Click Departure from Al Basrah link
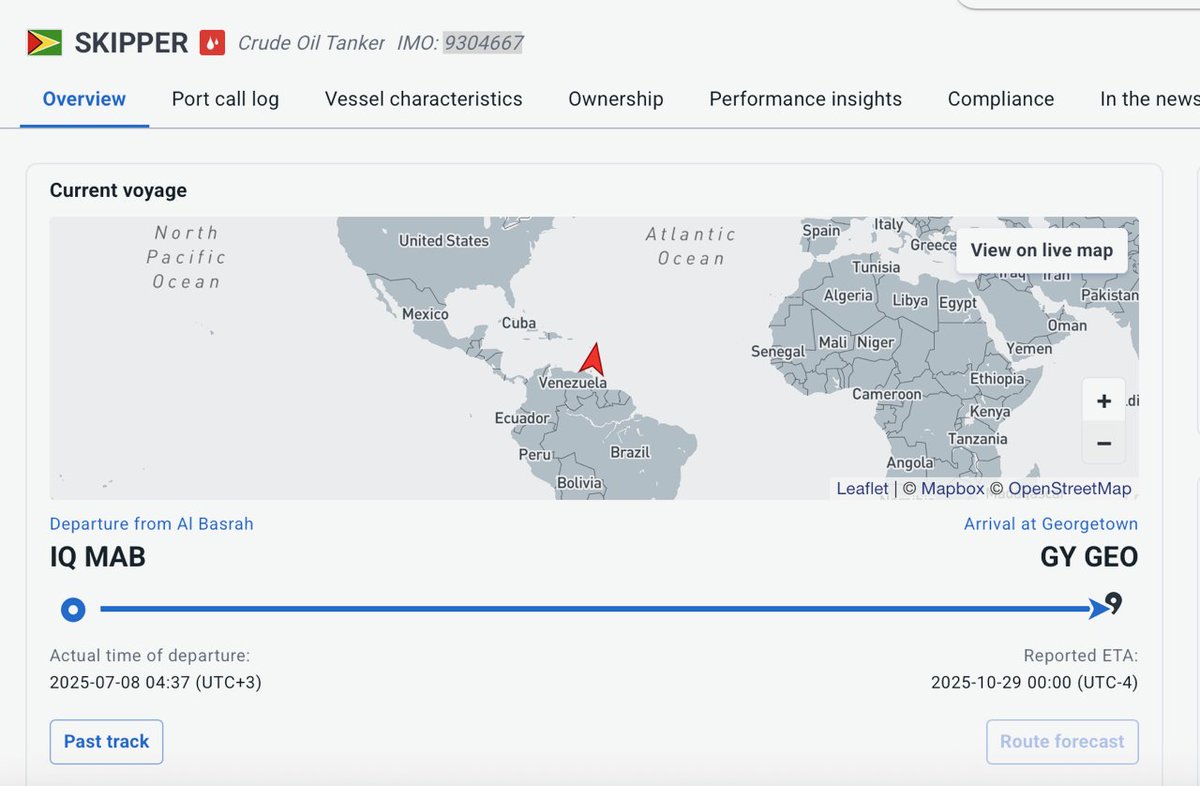The width and height of the screenshot is (1200, 786). 151,524
